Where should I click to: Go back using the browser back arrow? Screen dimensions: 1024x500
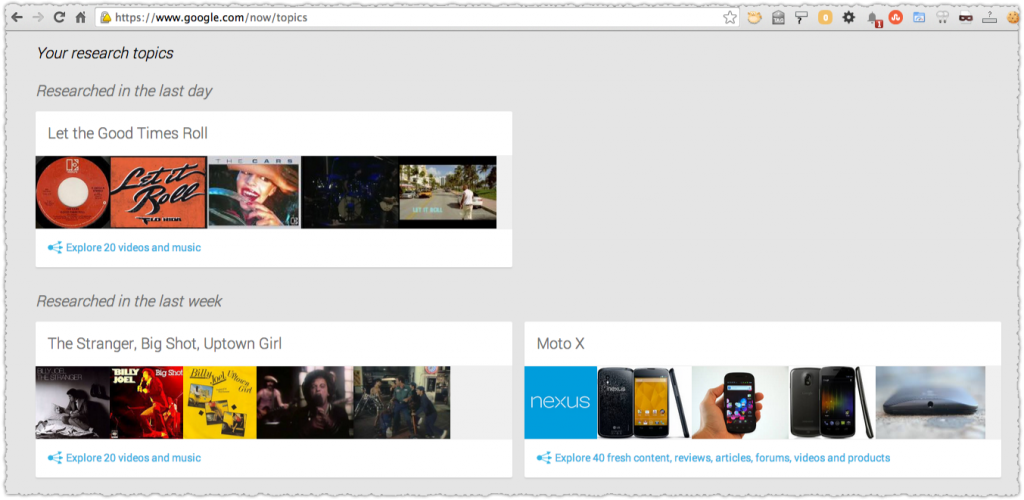(x=17, y=18)
